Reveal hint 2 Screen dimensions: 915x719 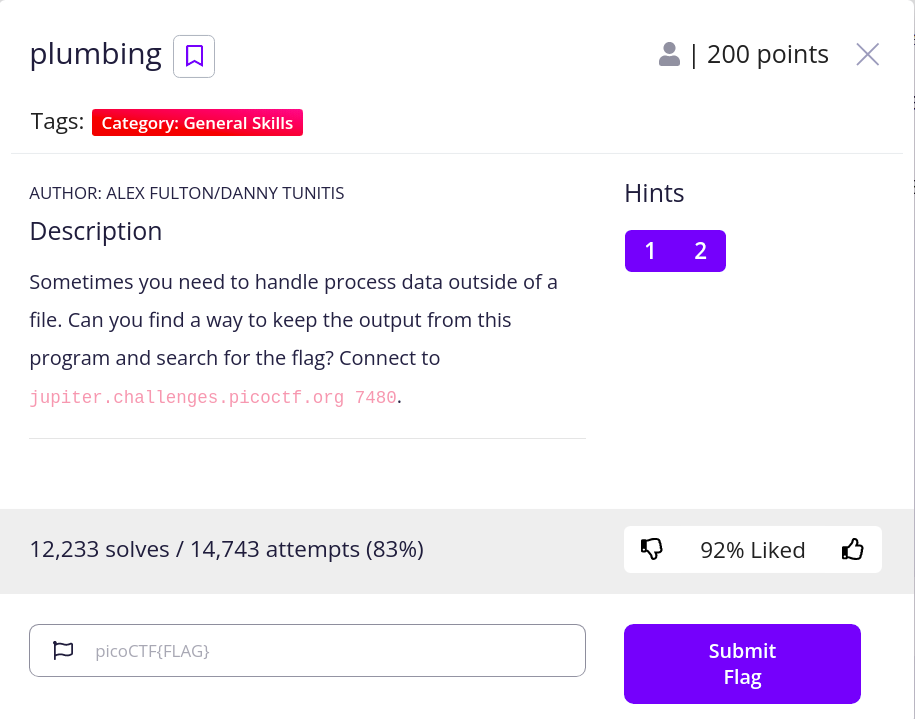[700, 251]
